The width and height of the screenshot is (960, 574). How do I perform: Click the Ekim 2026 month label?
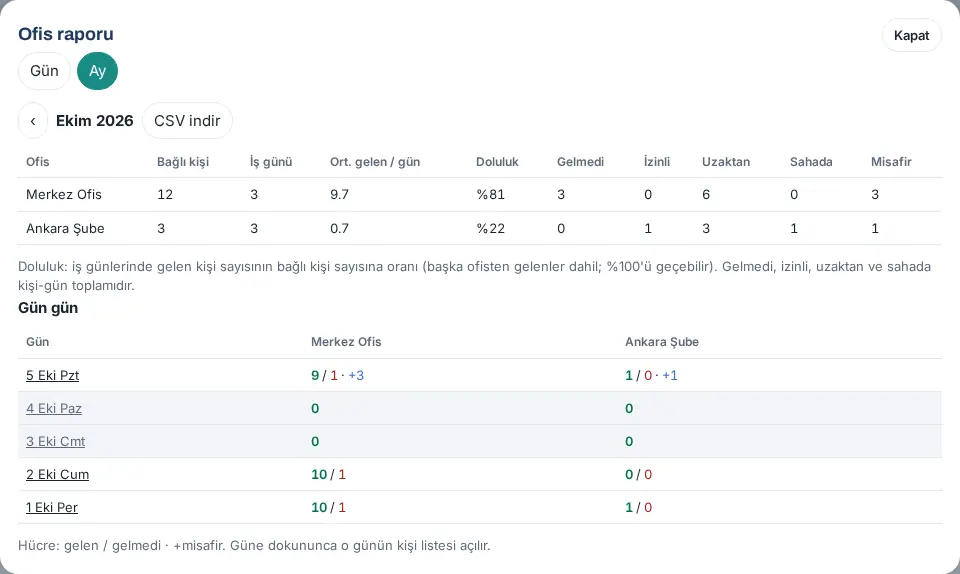(95, 121)
